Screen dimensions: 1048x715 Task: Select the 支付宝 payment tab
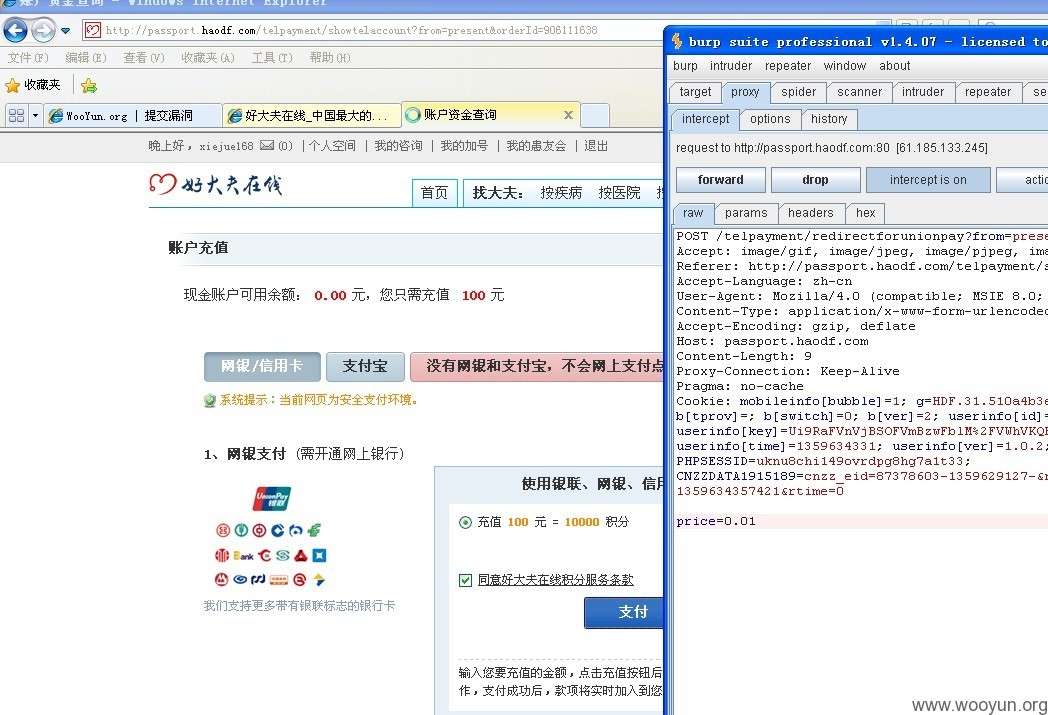tap(365, 366)
